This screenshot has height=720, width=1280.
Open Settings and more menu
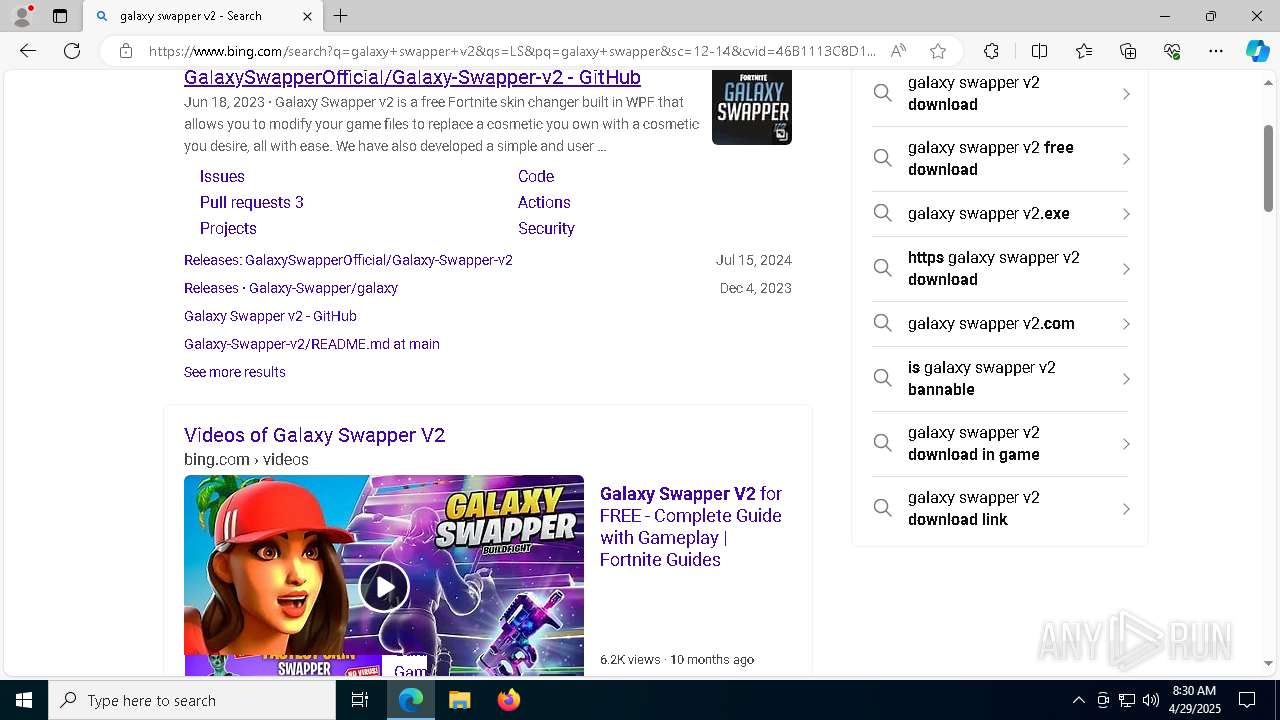pos(1216,51)
